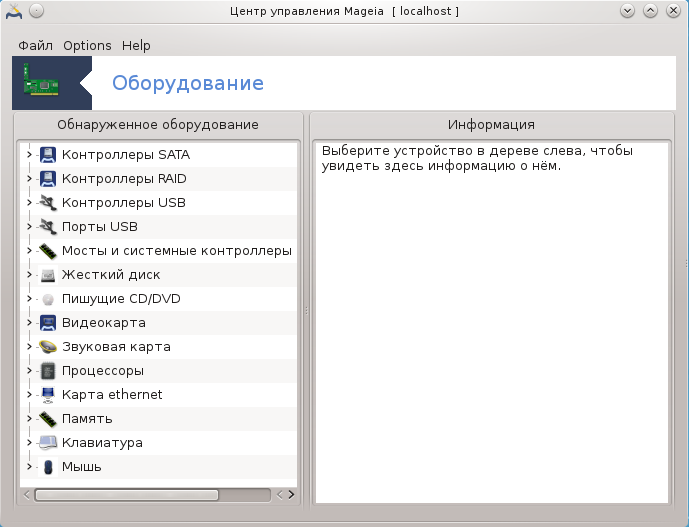Click the memory RAM stick icon
This screenshot has height=527, width=689.
click(48, 419)
